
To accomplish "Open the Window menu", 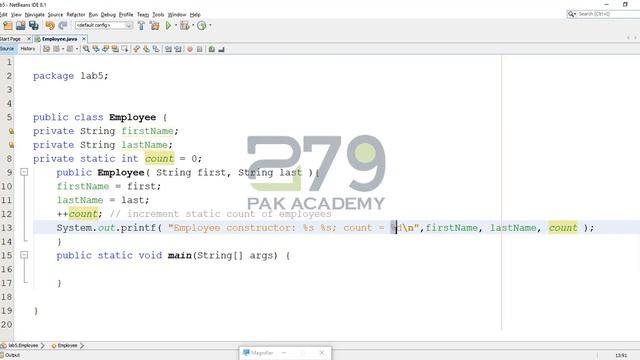I will 177,15.
